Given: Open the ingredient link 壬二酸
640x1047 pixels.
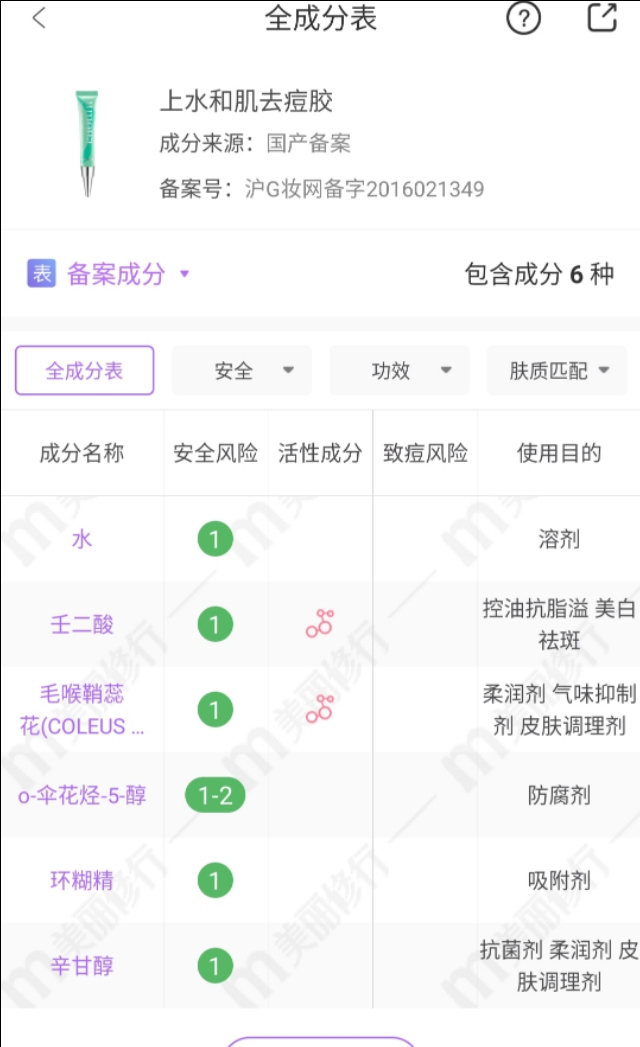Looking at the screenshot, I should pyautogui.click(x=80, y=623).
